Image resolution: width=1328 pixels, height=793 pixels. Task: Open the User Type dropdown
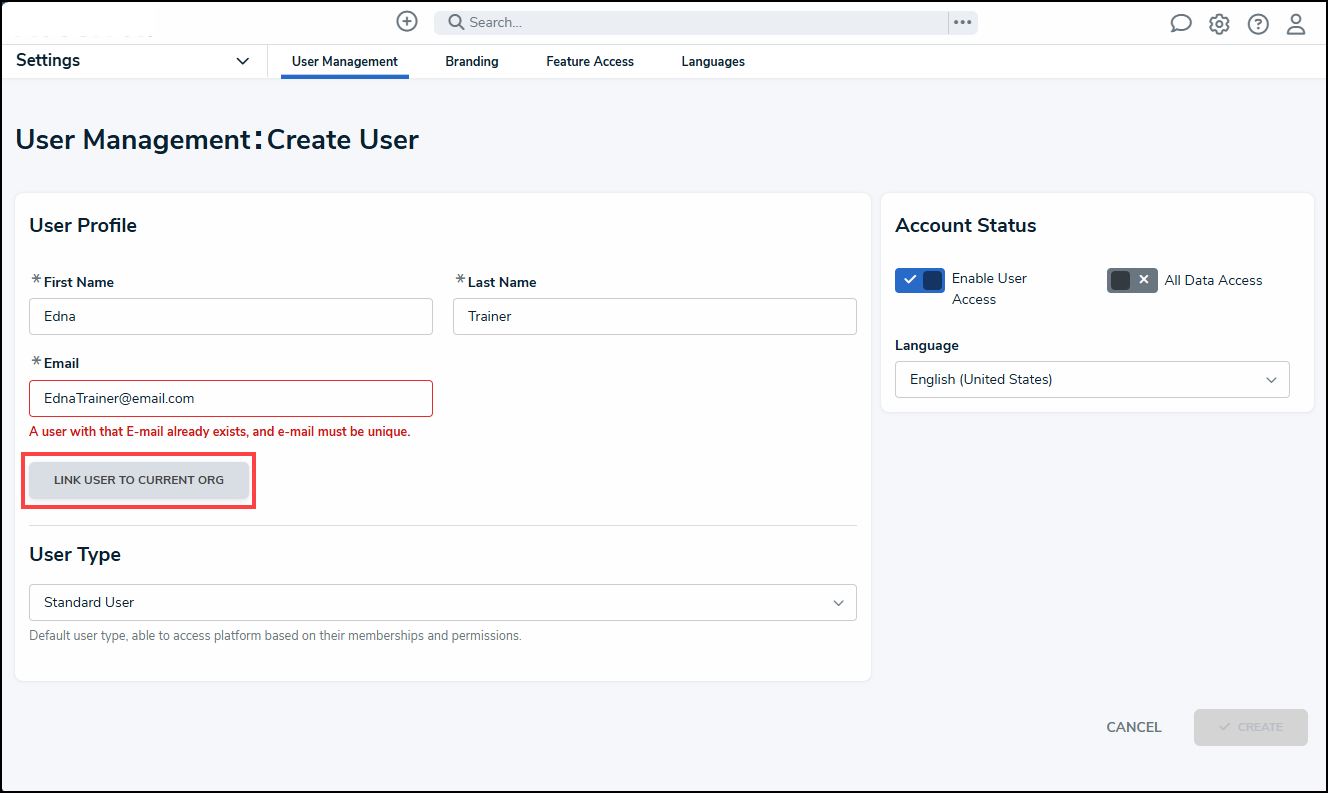tap(443, 602)
